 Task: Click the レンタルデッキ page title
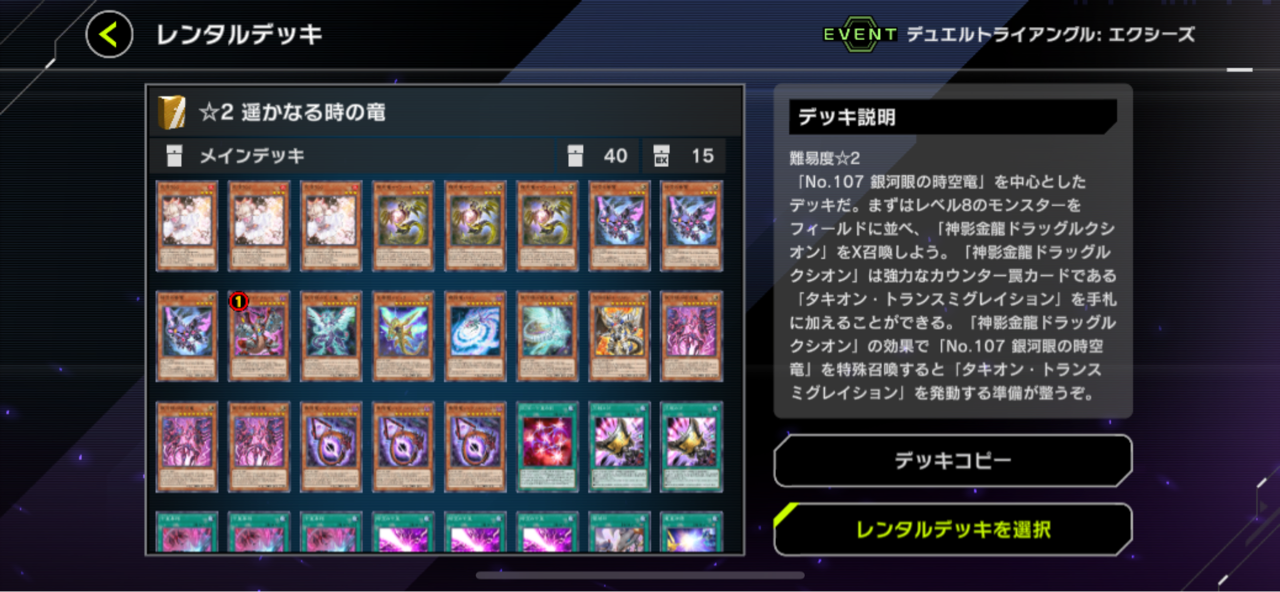coord(239,35)
